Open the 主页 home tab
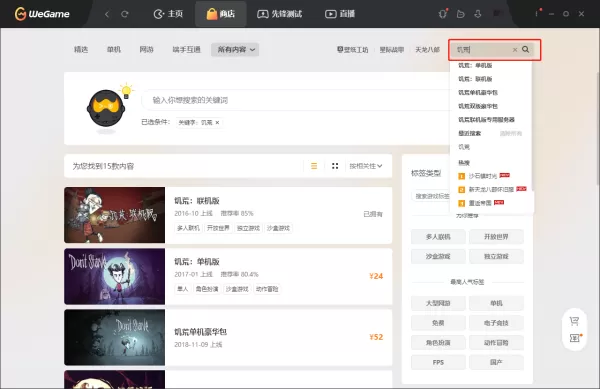 pyautogui.click(x=168, y=14)
